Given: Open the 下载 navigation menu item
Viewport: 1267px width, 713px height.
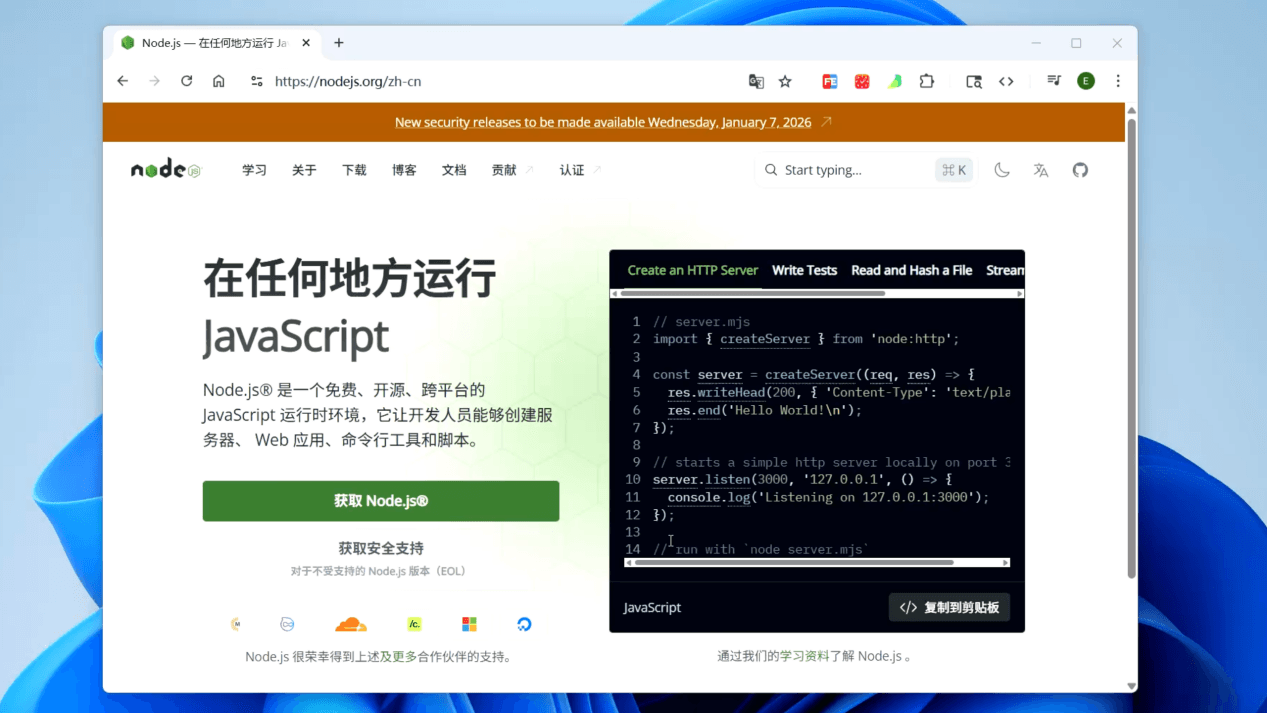Looking at the screenshot, I should [354, 170].
